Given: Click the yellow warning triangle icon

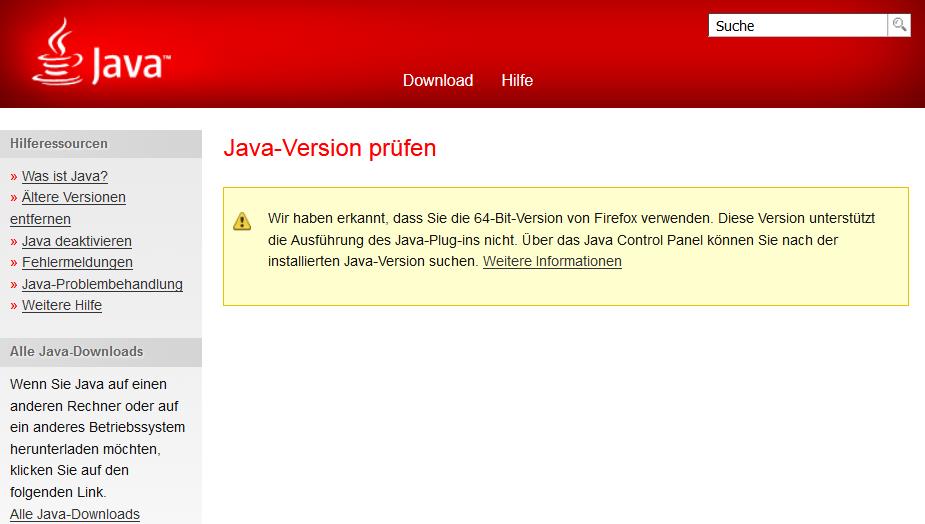Looking at the screenshot, I should 242,221.
